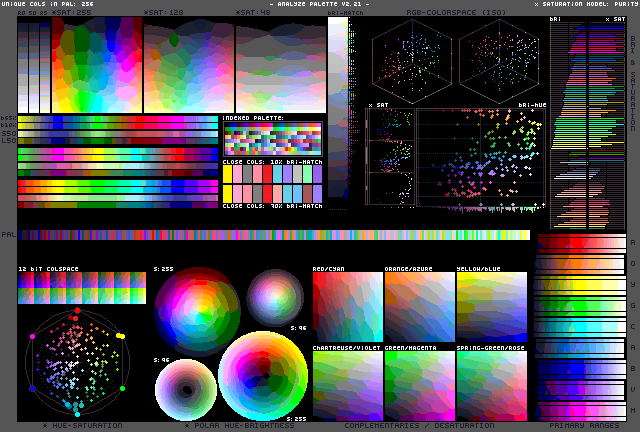Select the left RGB-colorspace isometric cube
The height and width of the screenshot is (432, 640).
(x=412, y=61)
